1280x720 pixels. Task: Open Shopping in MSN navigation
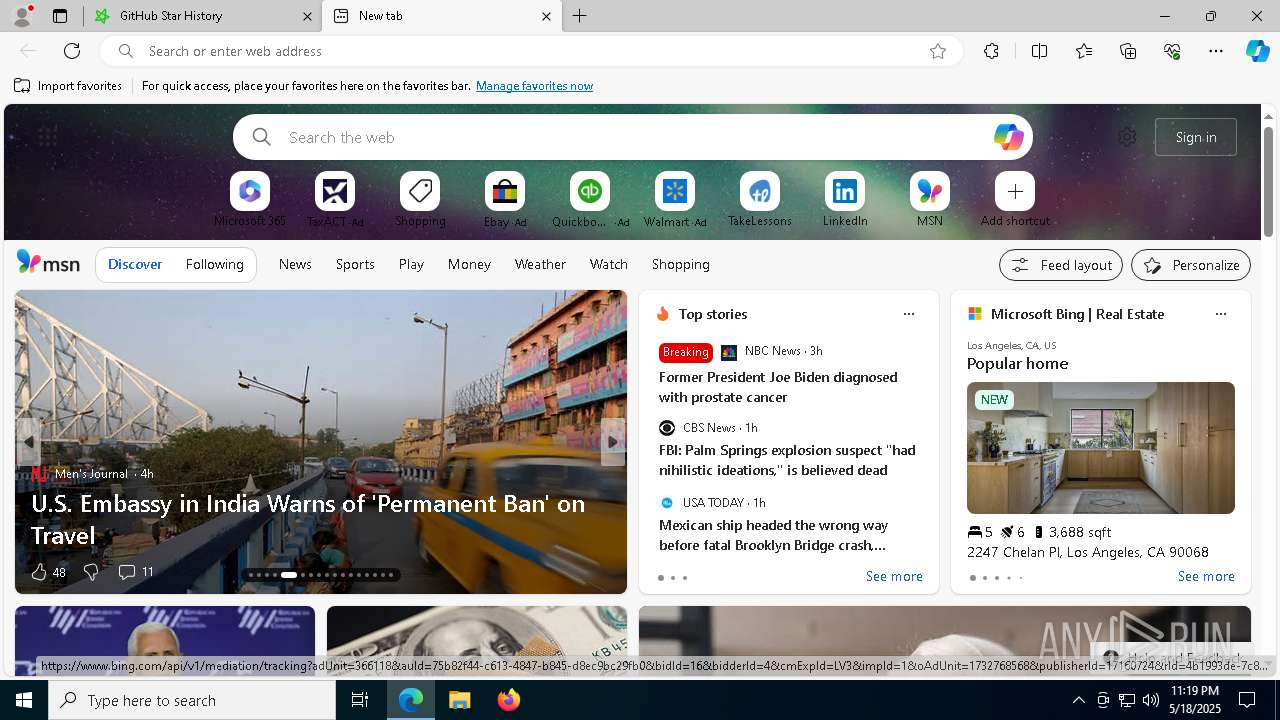tap(681, 264)
